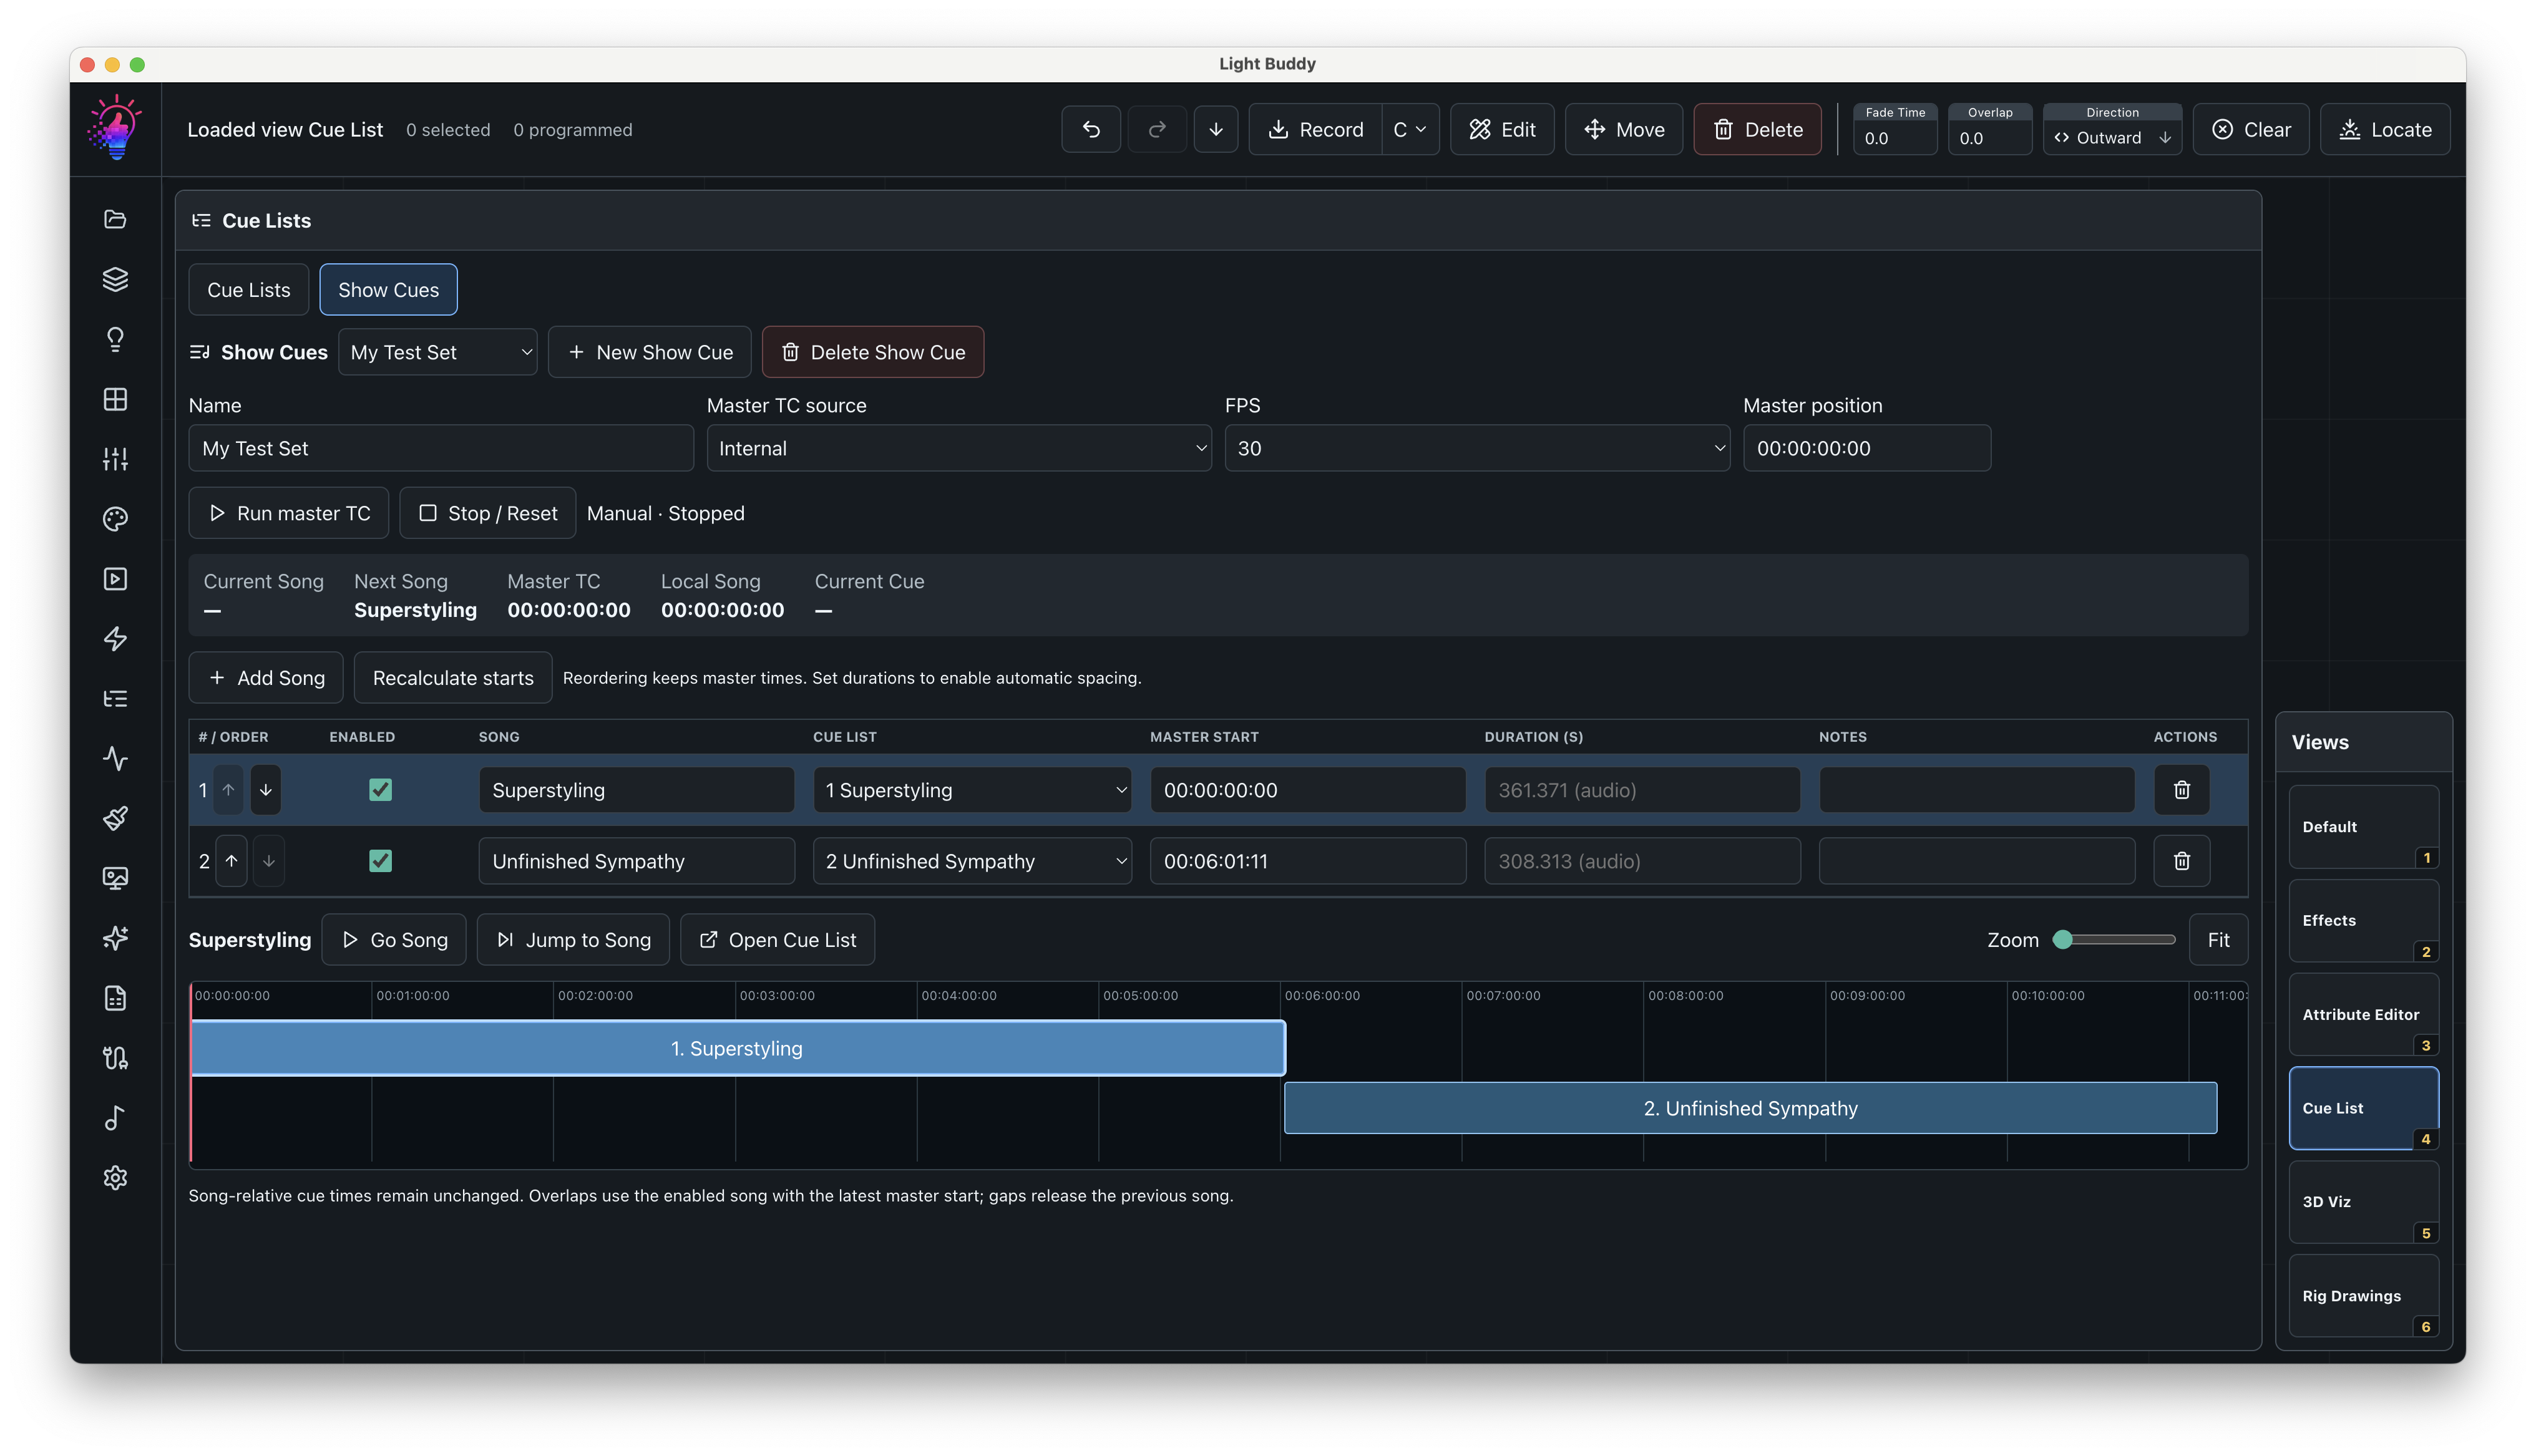Open the Record target C dropdown

click(1410, 129)
